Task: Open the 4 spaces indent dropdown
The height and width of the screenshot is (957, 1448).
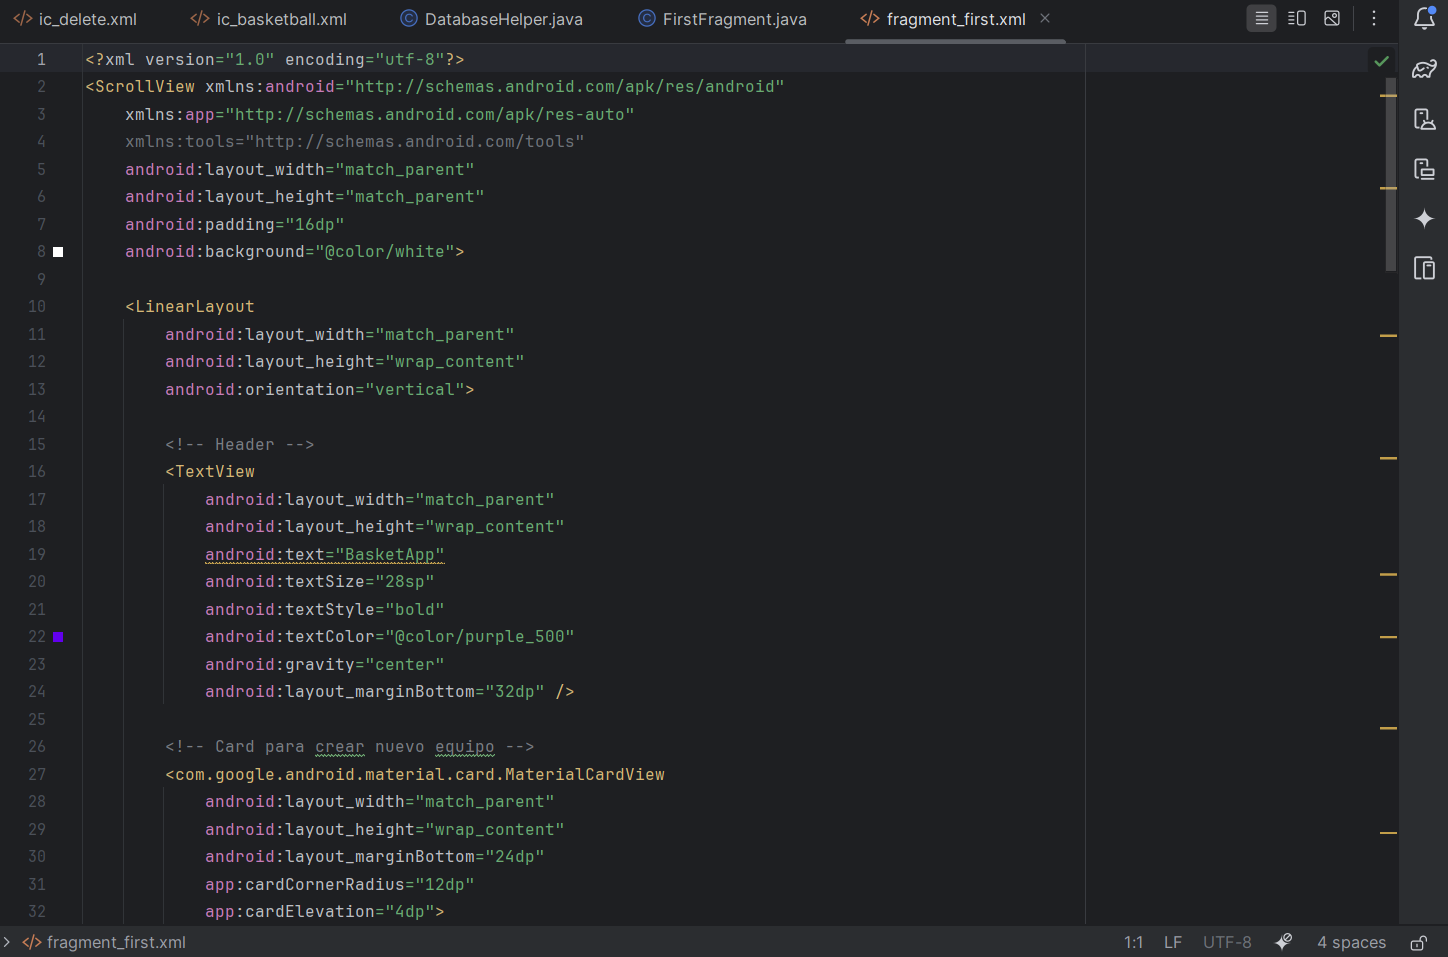Action: click(1351, 942)
